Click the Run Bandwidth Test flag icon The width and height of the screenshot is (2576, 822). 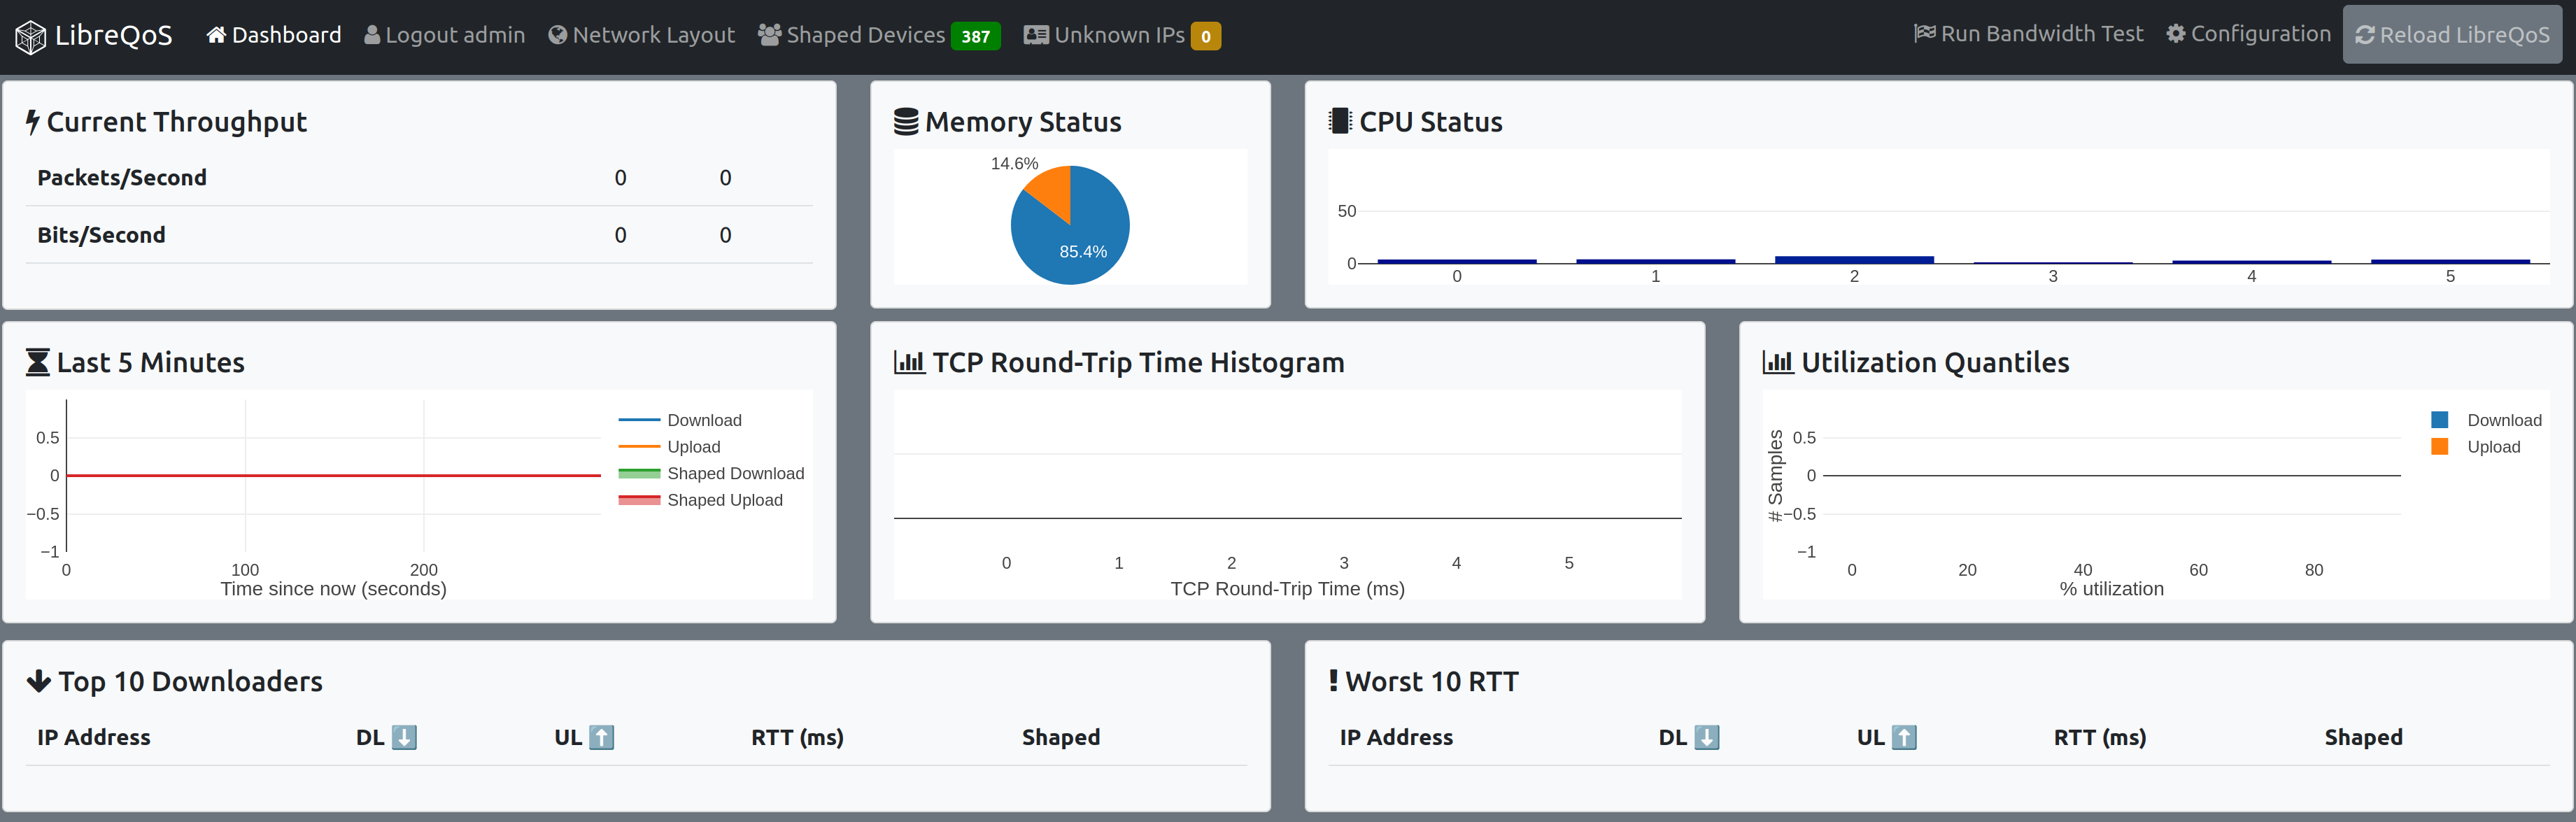[x=1923, y=33]
